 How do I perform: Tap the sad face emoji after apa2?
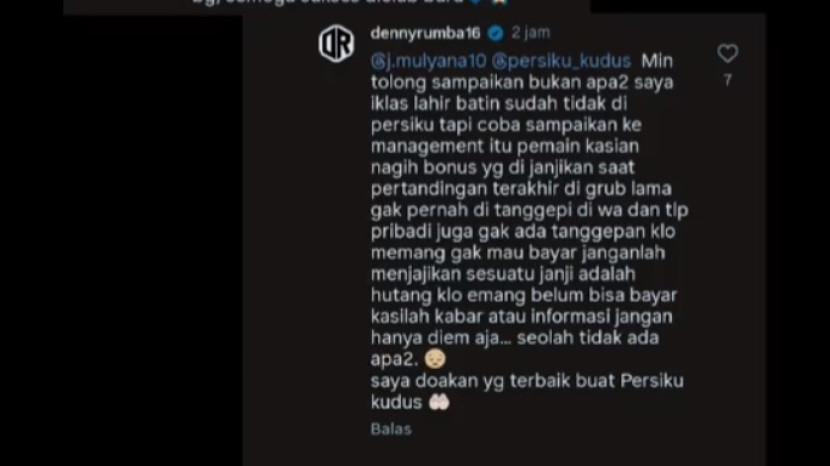click(435, 359)
